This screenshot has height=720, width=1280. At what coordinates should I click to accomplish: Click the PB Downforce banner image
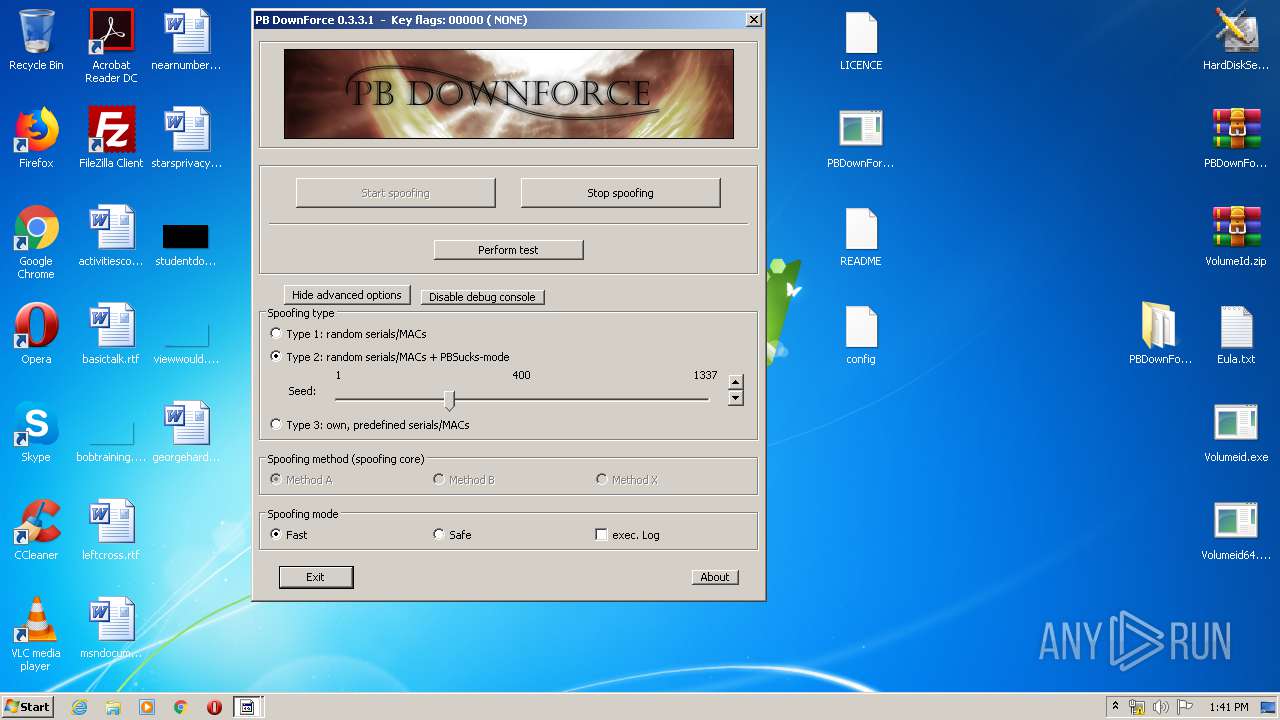point(509,94)
